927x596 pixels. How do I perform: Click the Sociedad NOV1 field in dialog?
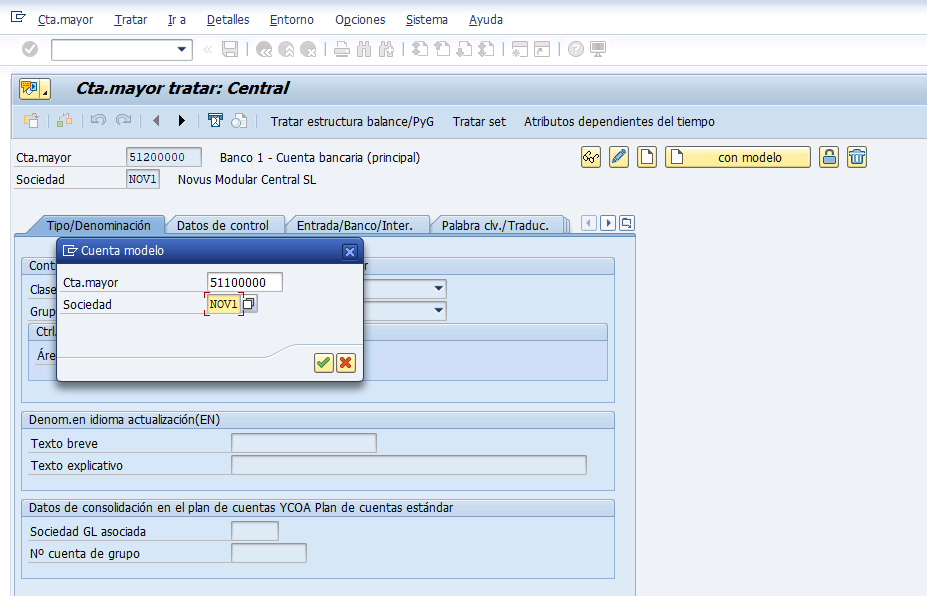pyautogui.click(x=223, y=304)
